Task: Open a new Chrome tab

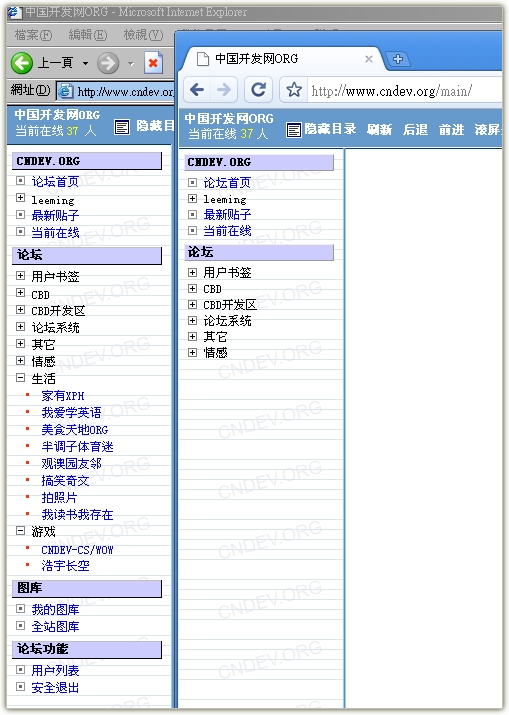Action: [398, 59]
